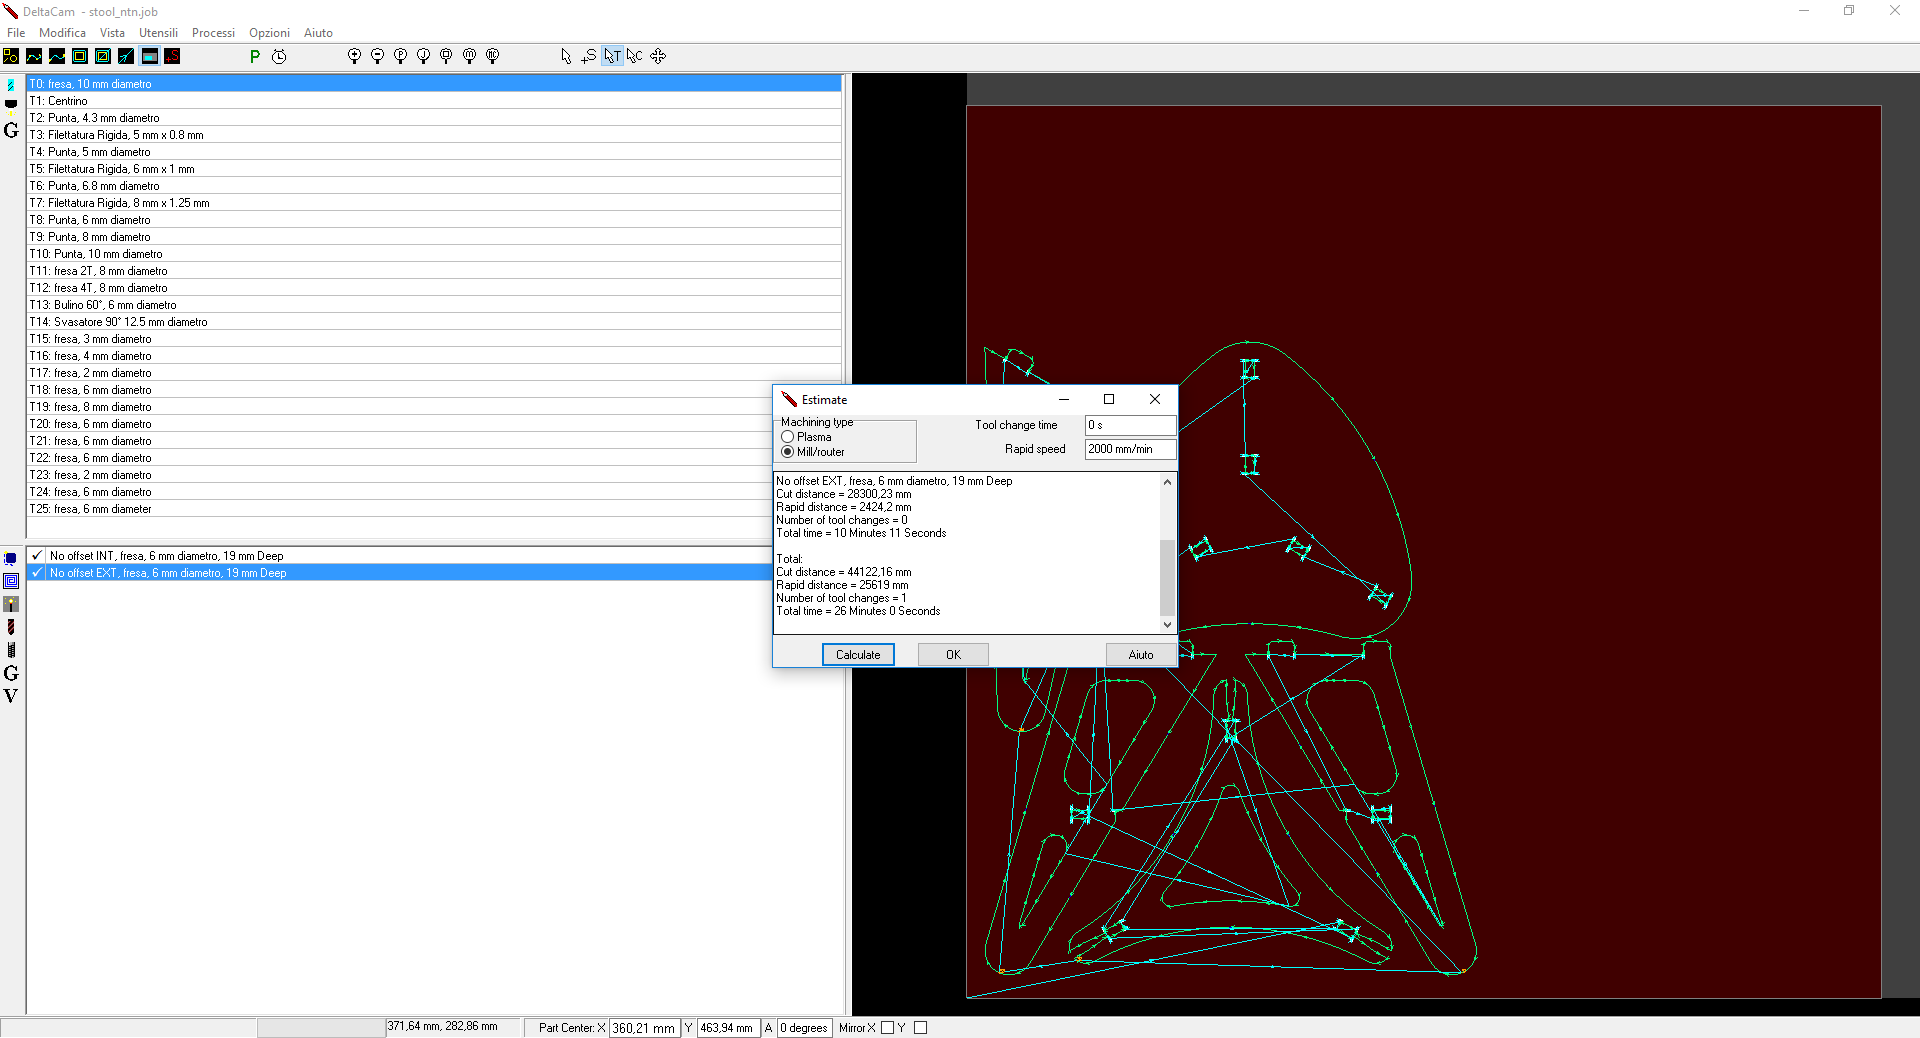Click the four-way move arrows tool
This screenshot has height=1038, width=1920.
tap(658, 56)
